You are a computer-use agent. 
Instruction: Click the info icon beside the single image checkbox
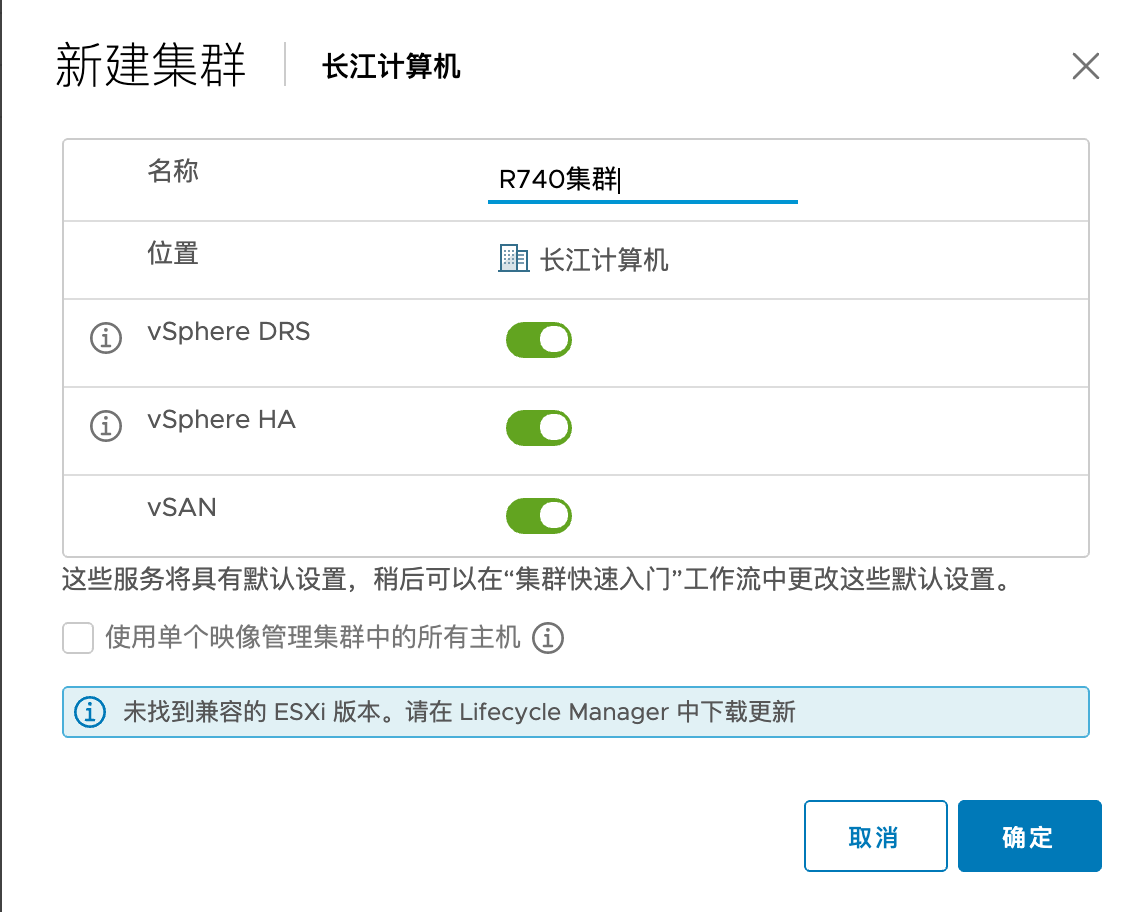coord(548,637)
